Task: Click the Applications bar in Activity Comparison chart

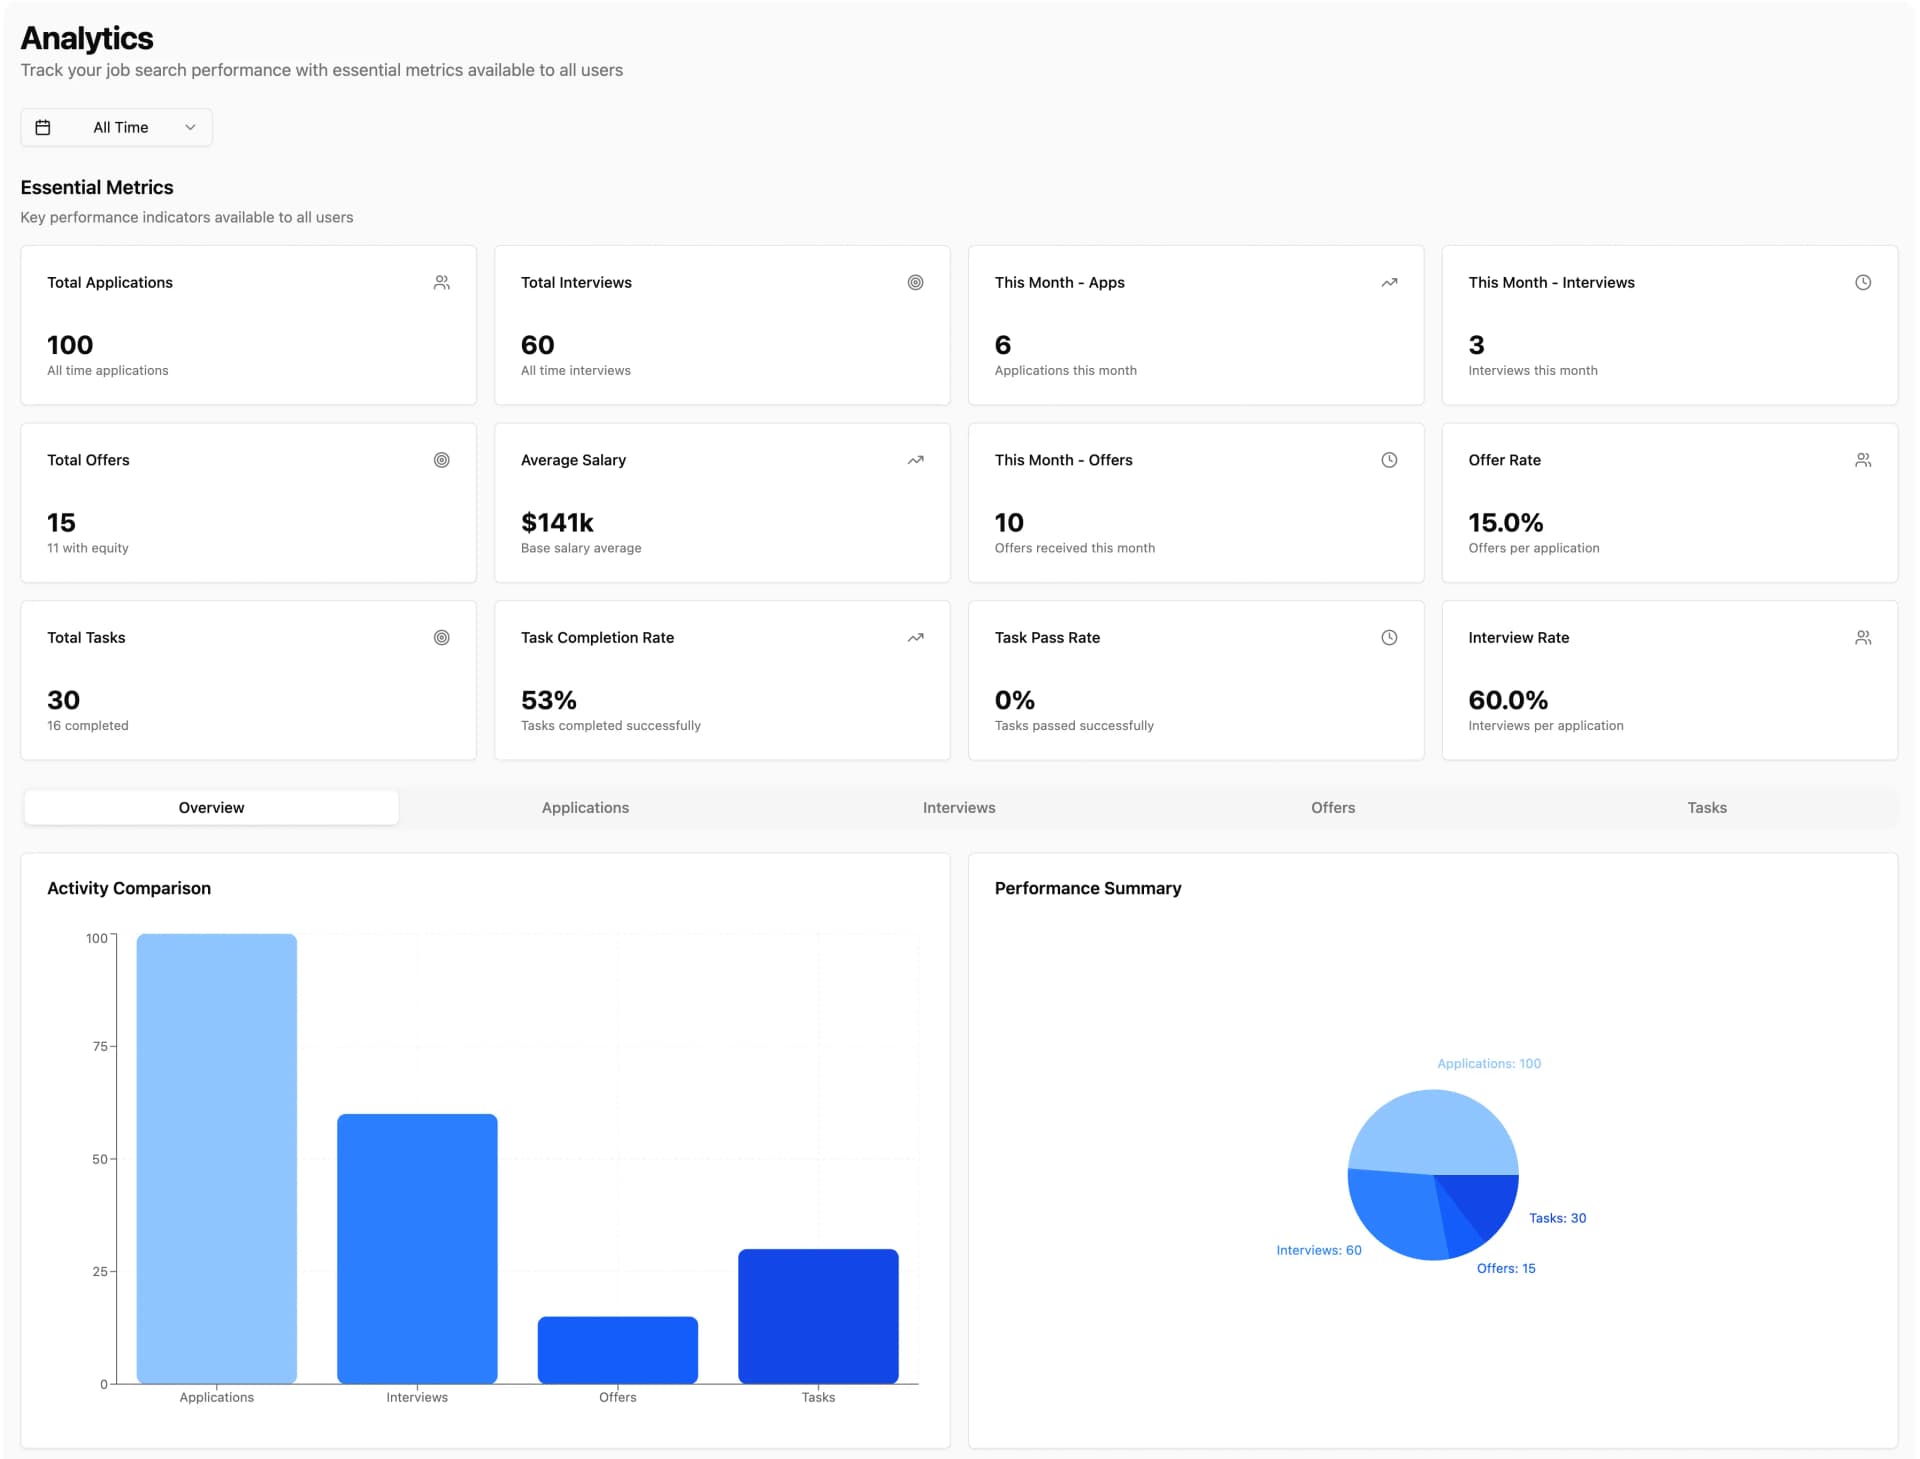Action: point(216,1160)
